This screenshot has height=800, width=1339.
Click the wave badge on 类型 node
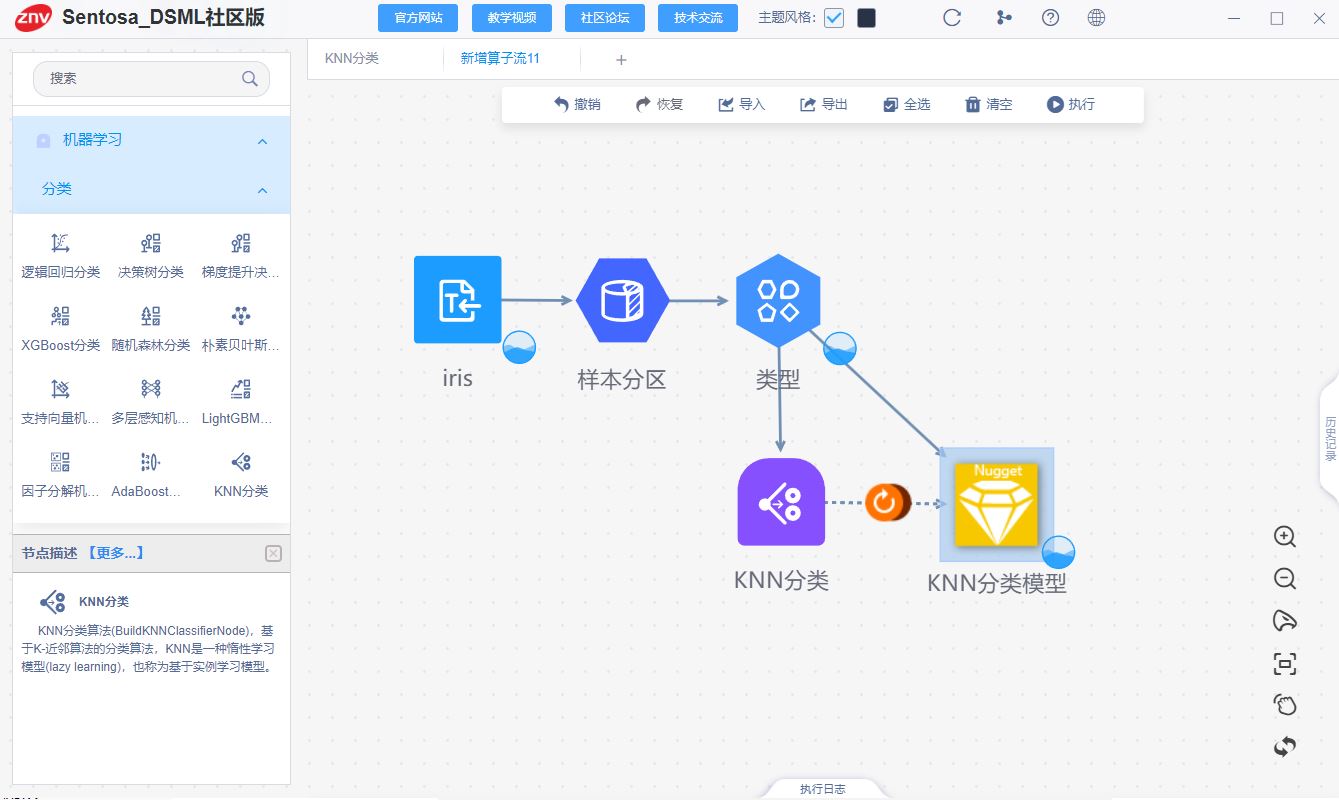839,348
